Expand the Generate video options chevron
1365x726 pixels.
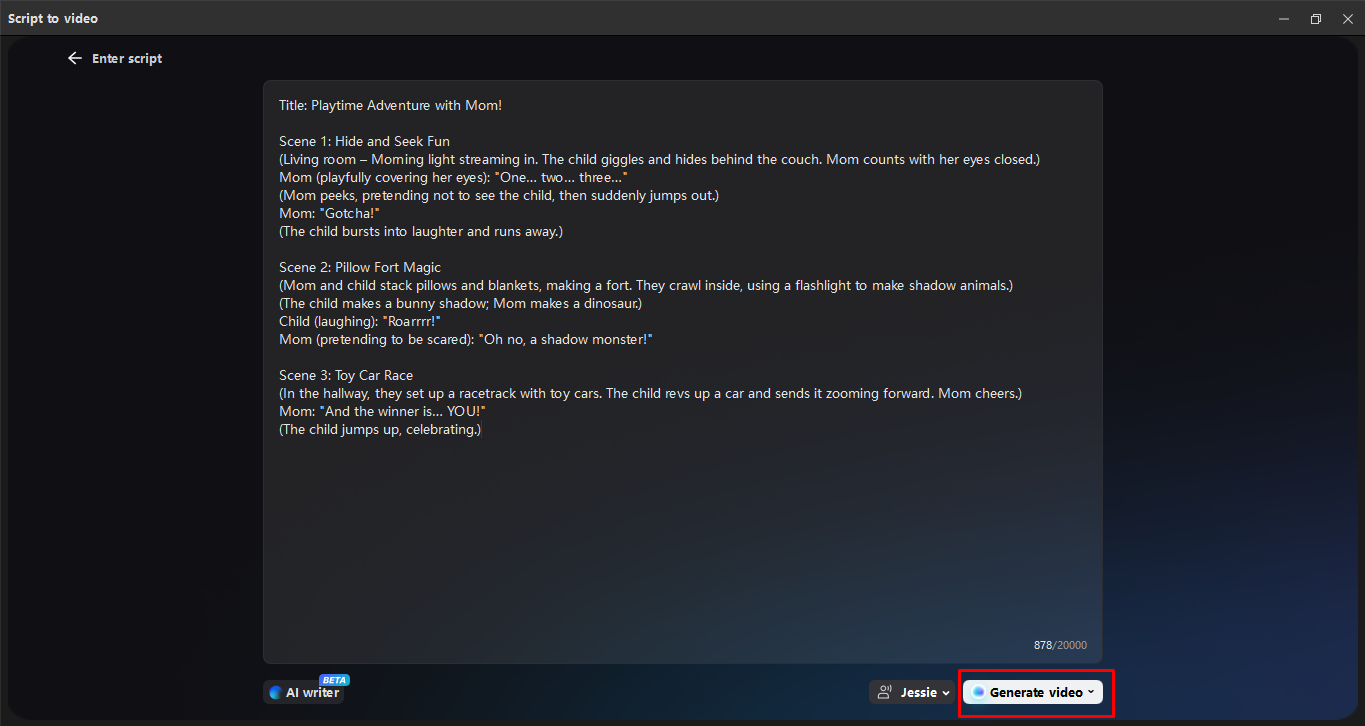pos(1091,692)
